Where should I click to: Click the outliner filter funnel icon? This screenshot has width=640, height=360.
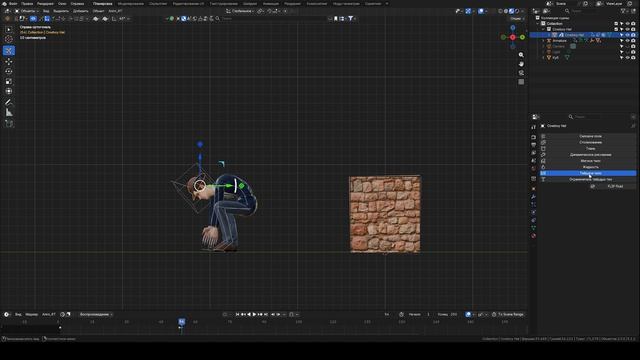click(x=623, y=11)
